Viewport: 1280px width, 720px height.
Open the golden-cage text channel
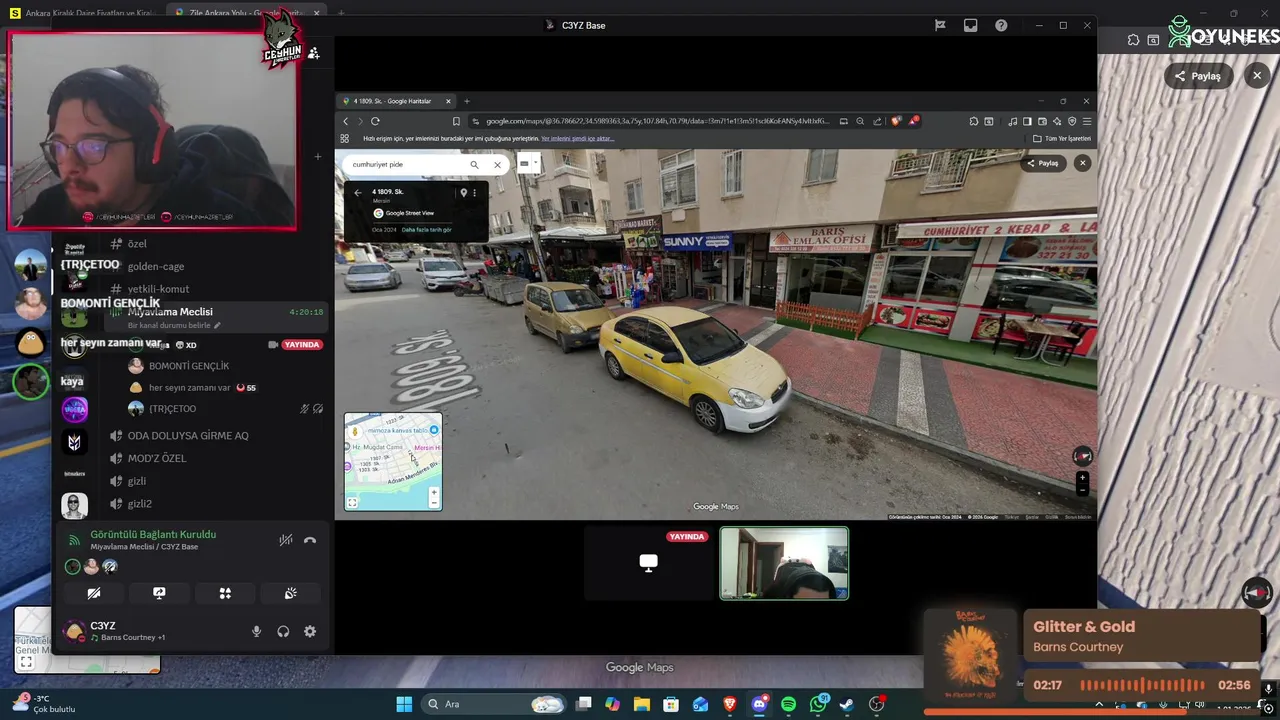point(155,267)
